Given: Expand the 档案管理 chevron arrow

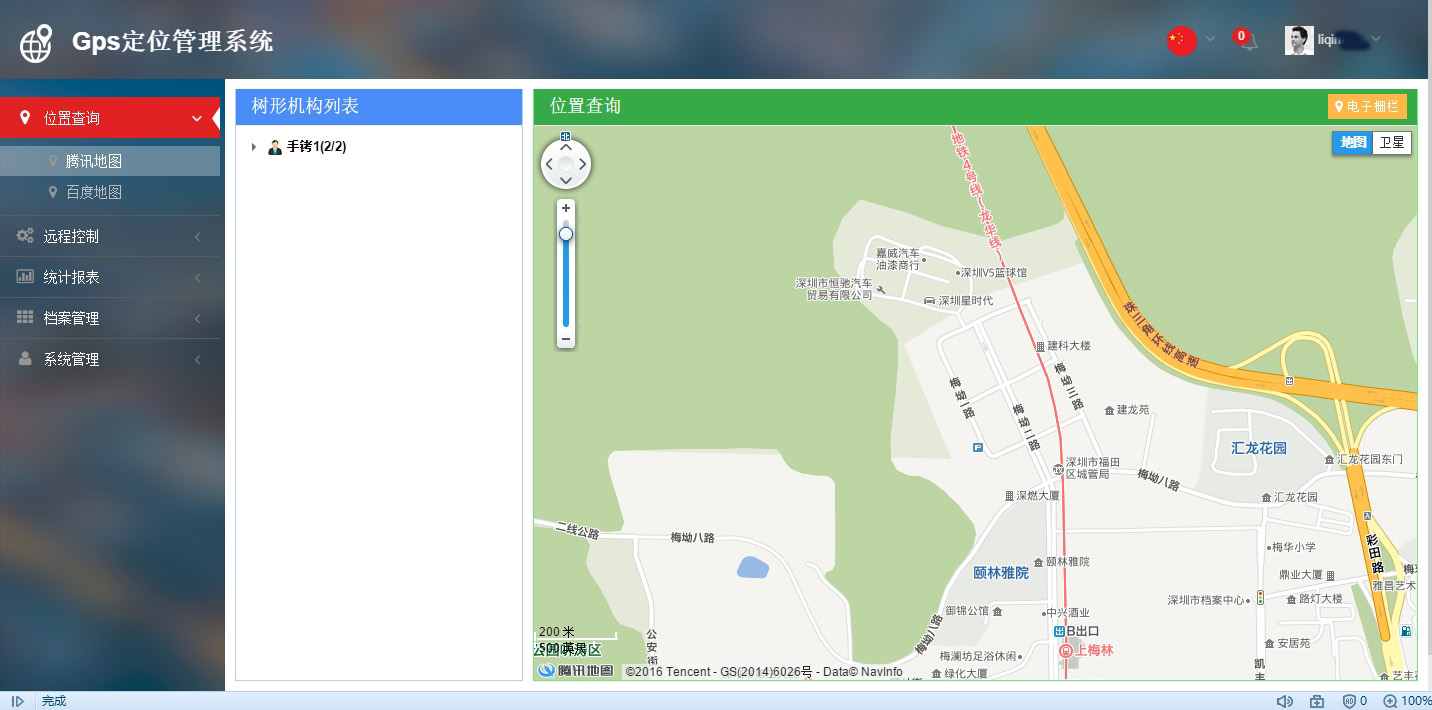Looking at the screenshot, I should pos(198,318).
